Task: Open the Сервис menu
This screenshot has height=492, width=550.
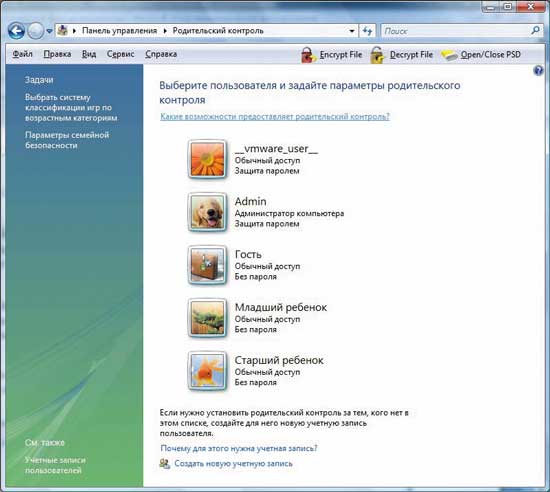Action: 120,54
